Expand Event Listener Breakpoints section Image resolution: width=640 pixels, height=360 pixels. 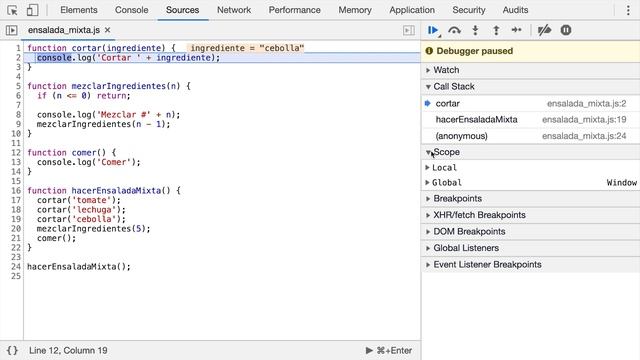[530, 264]
